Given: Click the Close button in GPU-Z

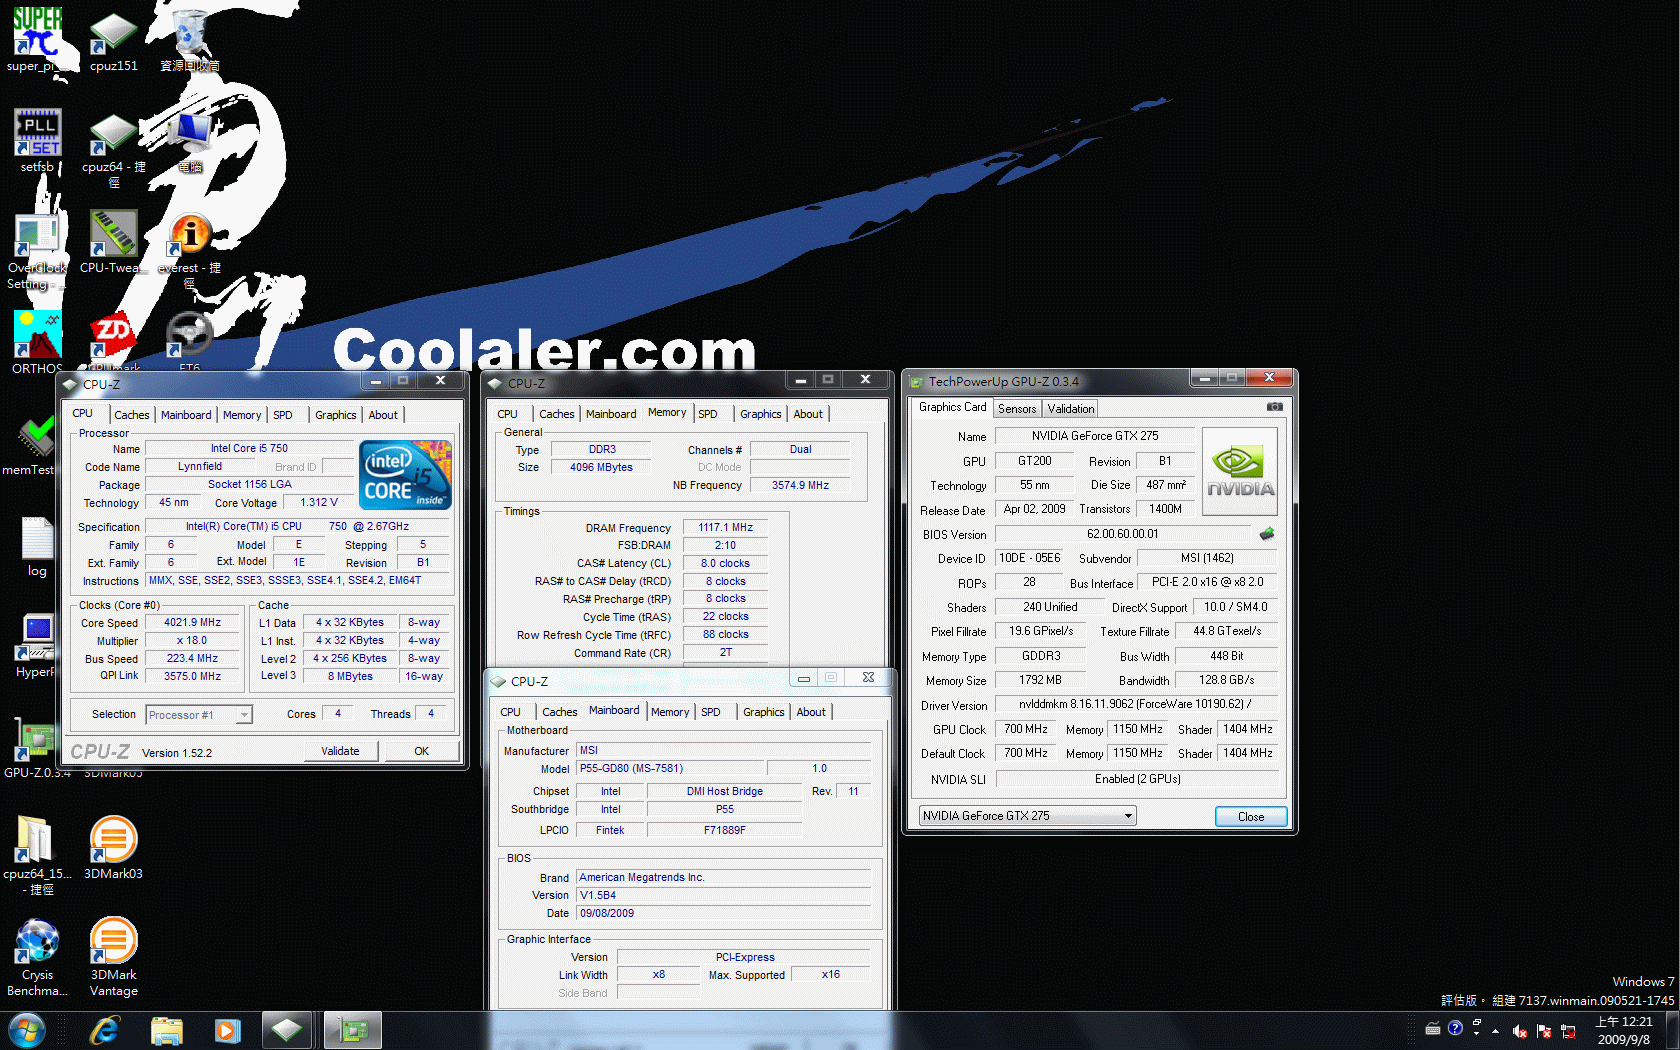Looking at the screenshot, I should coord(1251,816).
